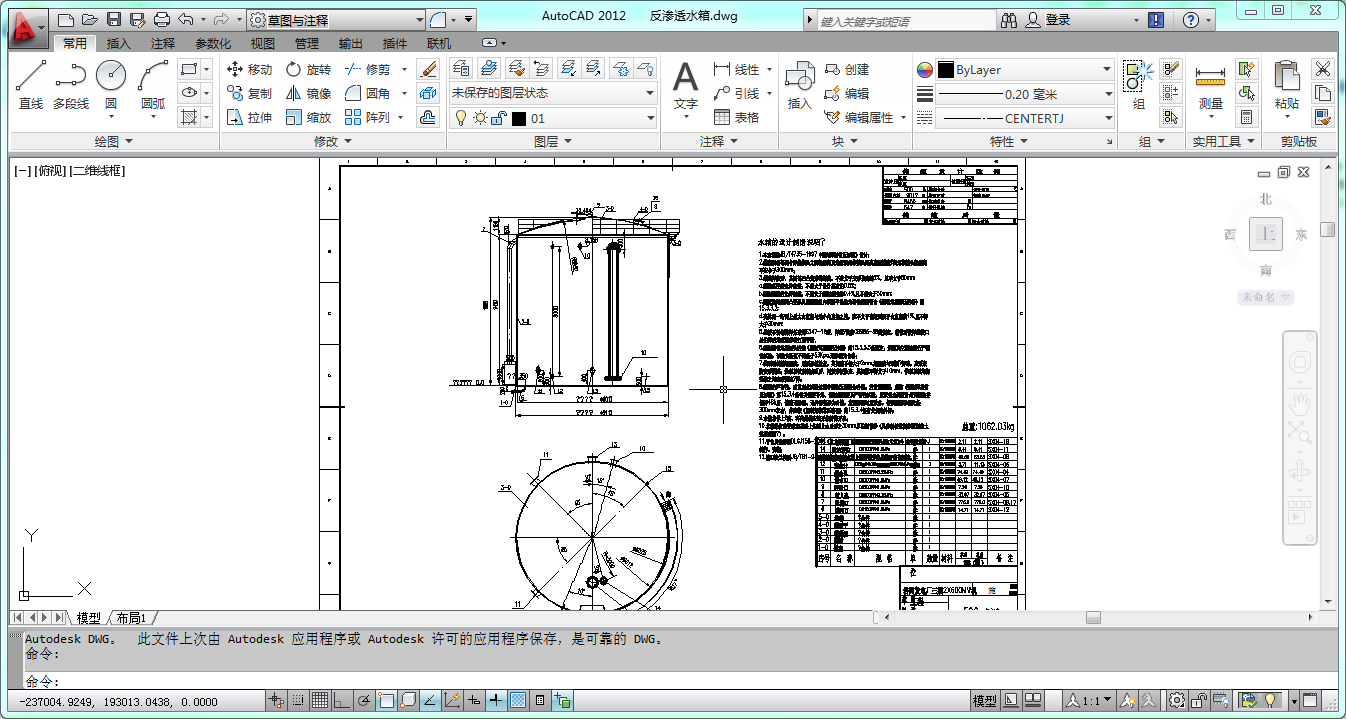This screenshot has width=1346, height=719.
Task: Click the 插入 (Insert block) button
Action: coord(800,85)
